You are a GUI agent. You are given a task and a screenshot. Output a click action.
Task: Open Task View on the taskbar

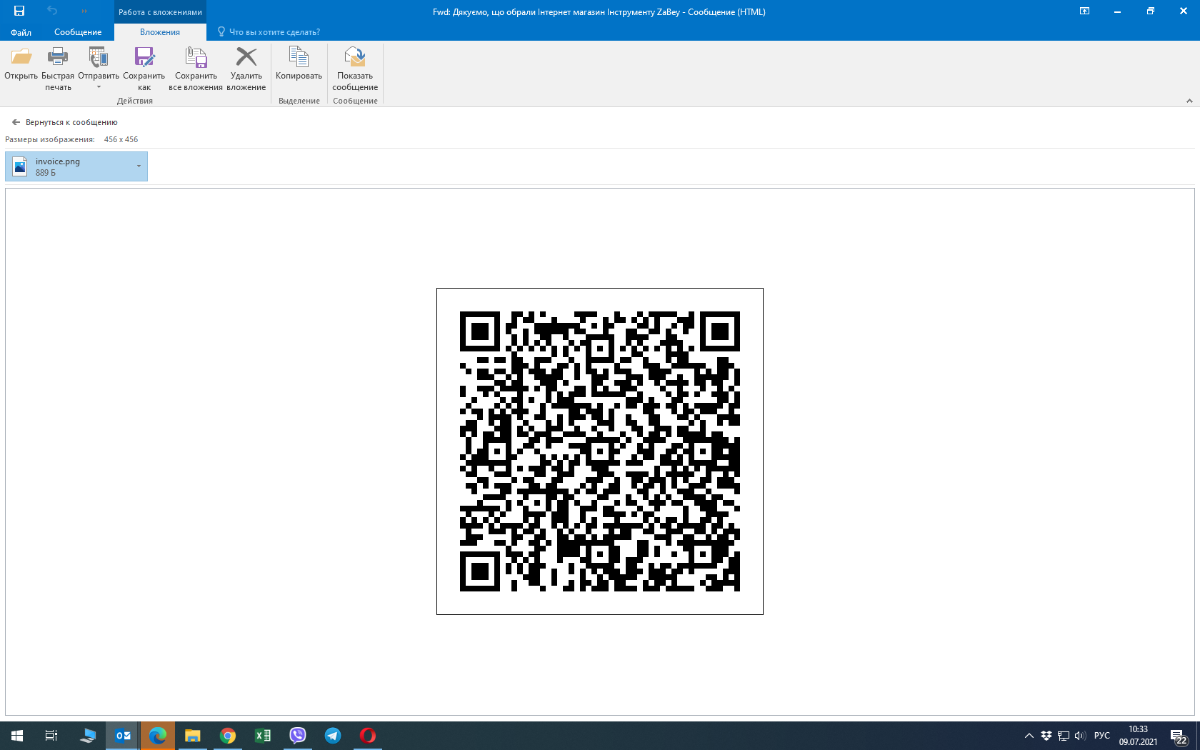click(53, 735)
